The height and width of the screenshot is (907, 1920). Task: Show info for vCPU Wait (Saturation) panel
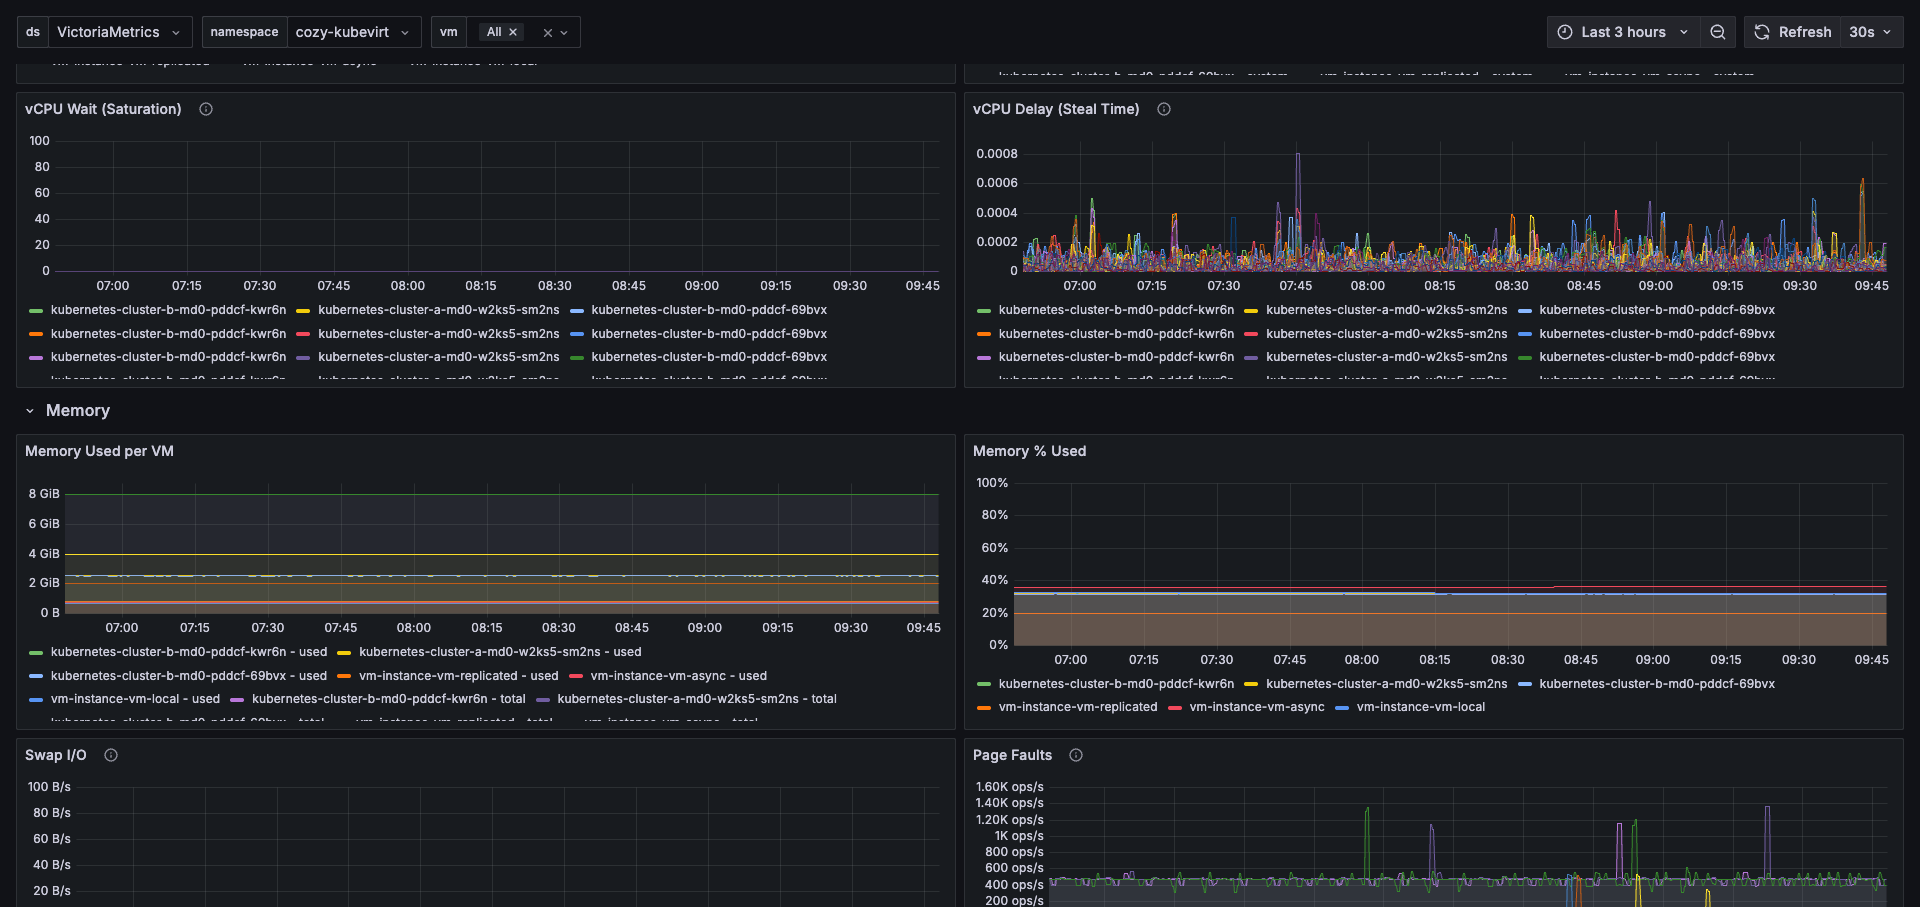[x=206, y=109]
